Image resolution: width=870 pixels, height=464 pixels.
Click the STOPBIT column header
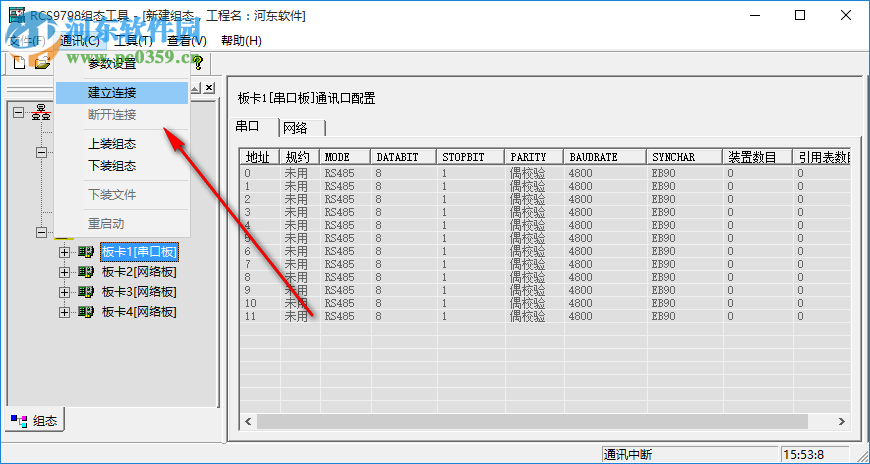click(471, 157)
